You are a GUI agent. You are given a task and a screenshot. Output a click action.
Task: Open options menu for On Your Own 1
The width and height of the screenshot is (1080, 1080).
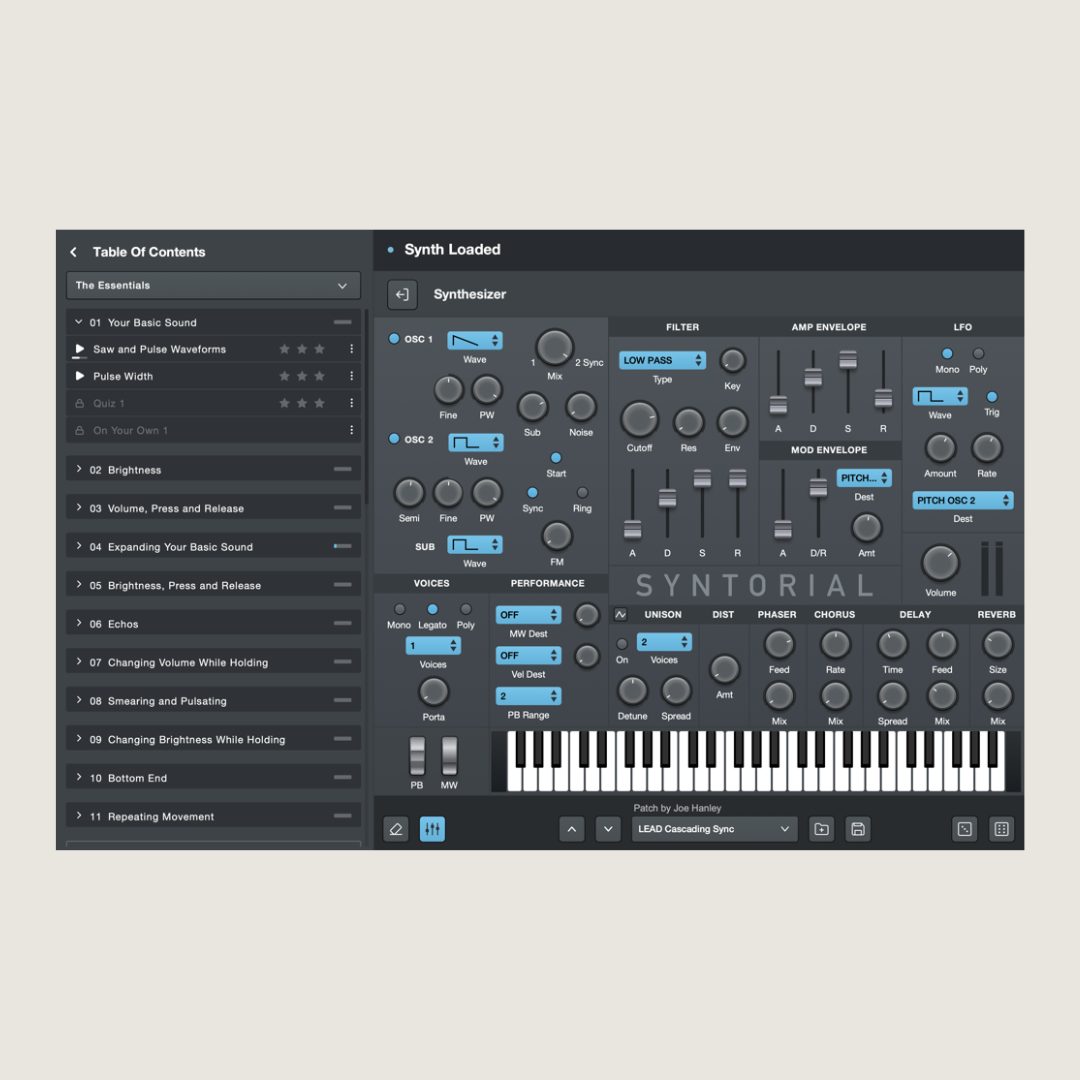(x=351, y=430)
